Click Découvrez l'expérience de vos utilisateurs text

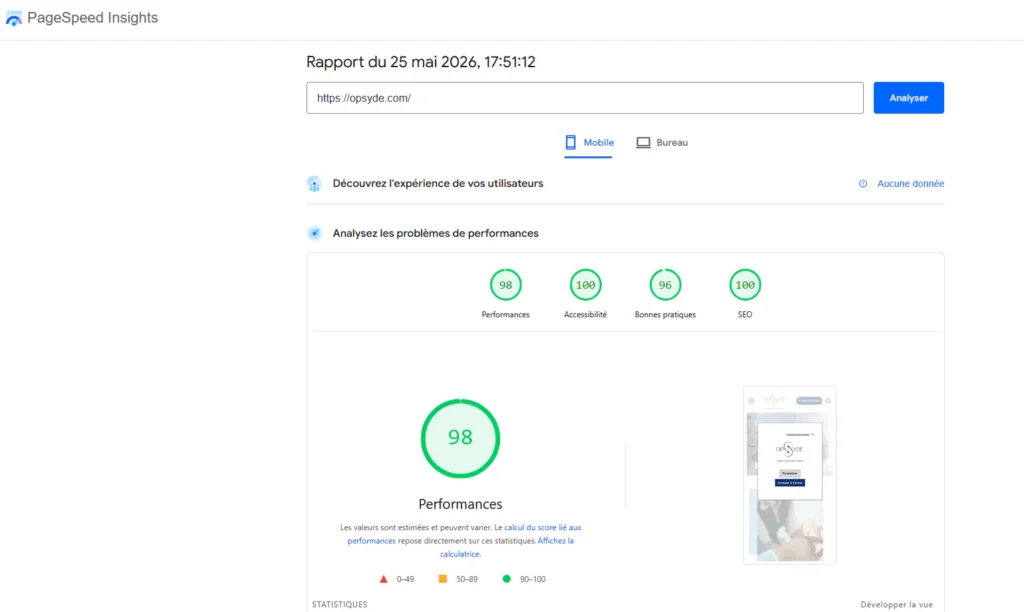point(438,184)
